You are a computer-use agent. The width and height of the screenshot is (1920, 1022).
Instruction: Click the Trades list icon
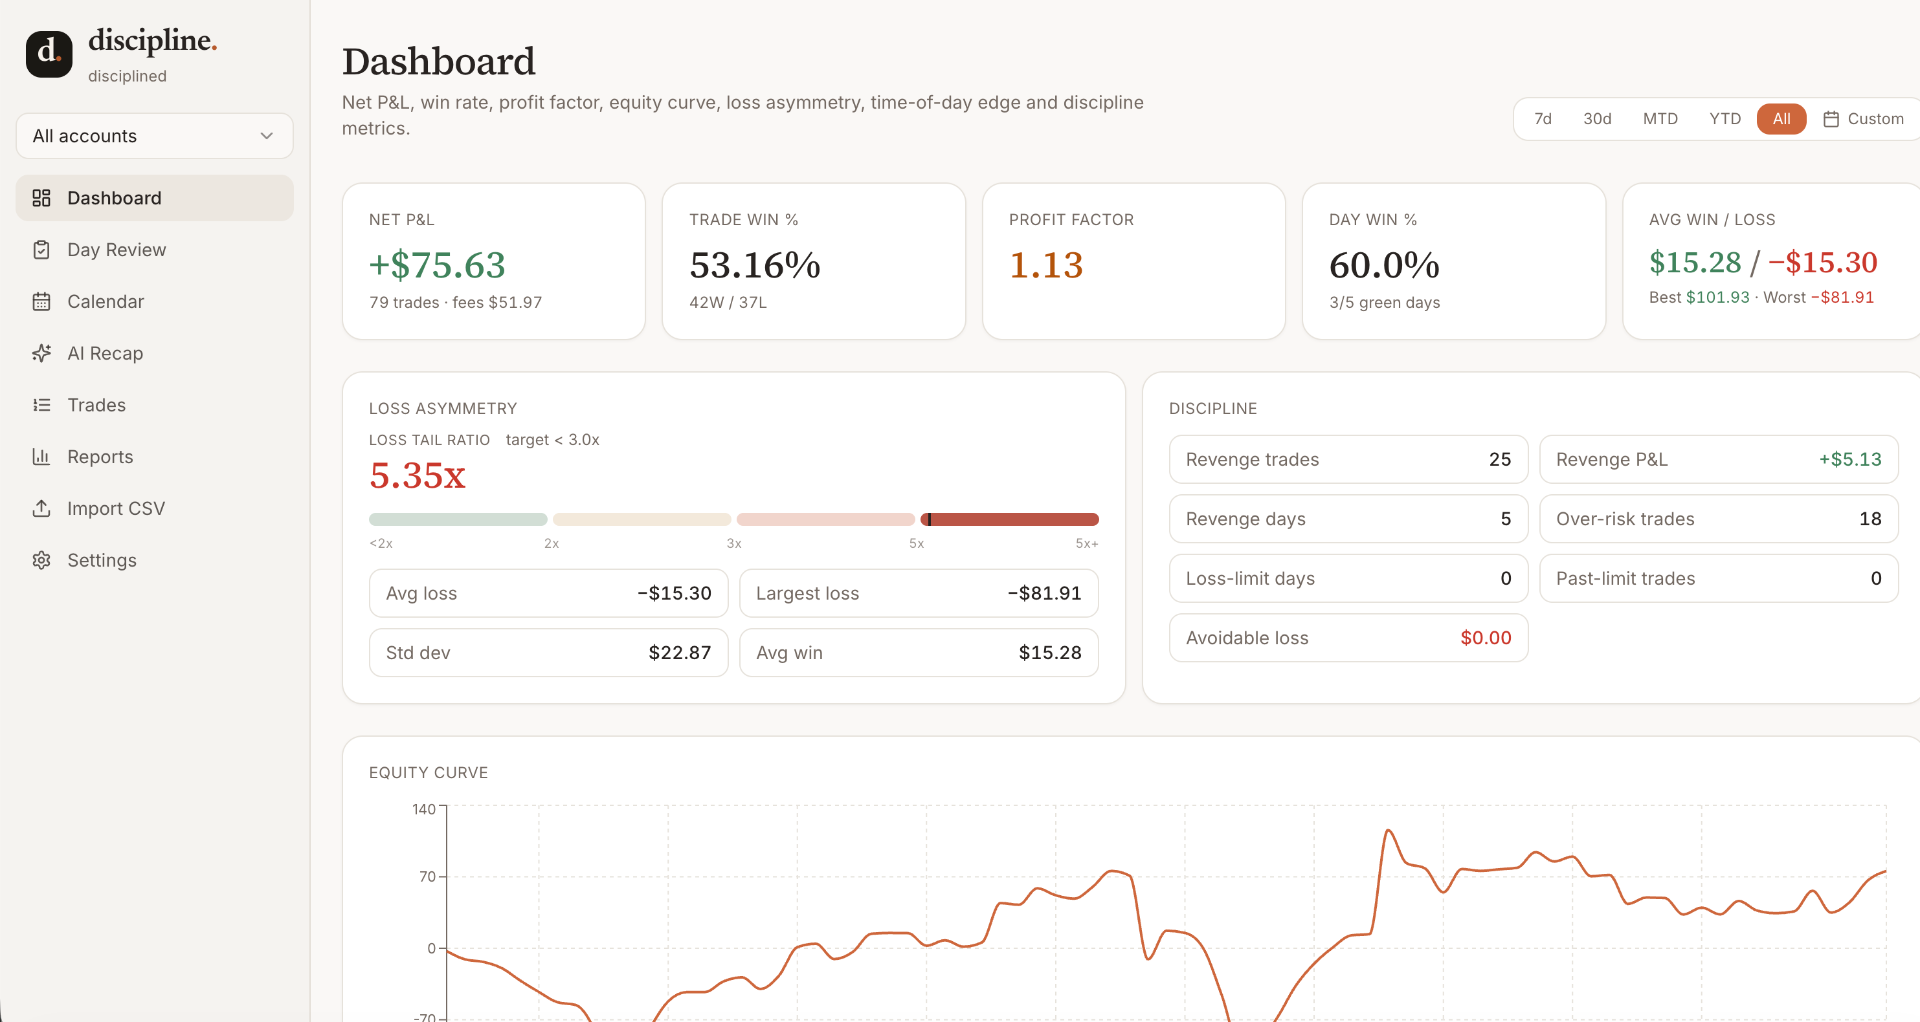41,405
